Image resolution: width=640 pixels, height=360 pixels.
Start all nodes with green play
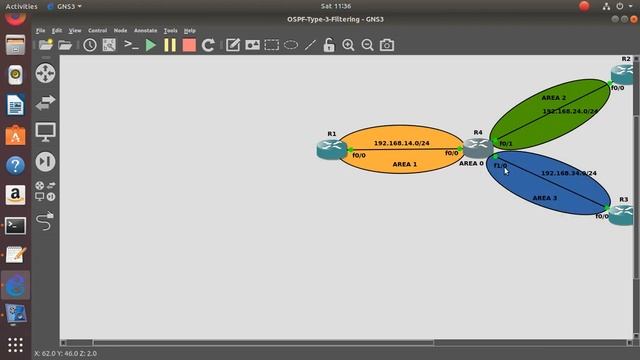point(151,45)
